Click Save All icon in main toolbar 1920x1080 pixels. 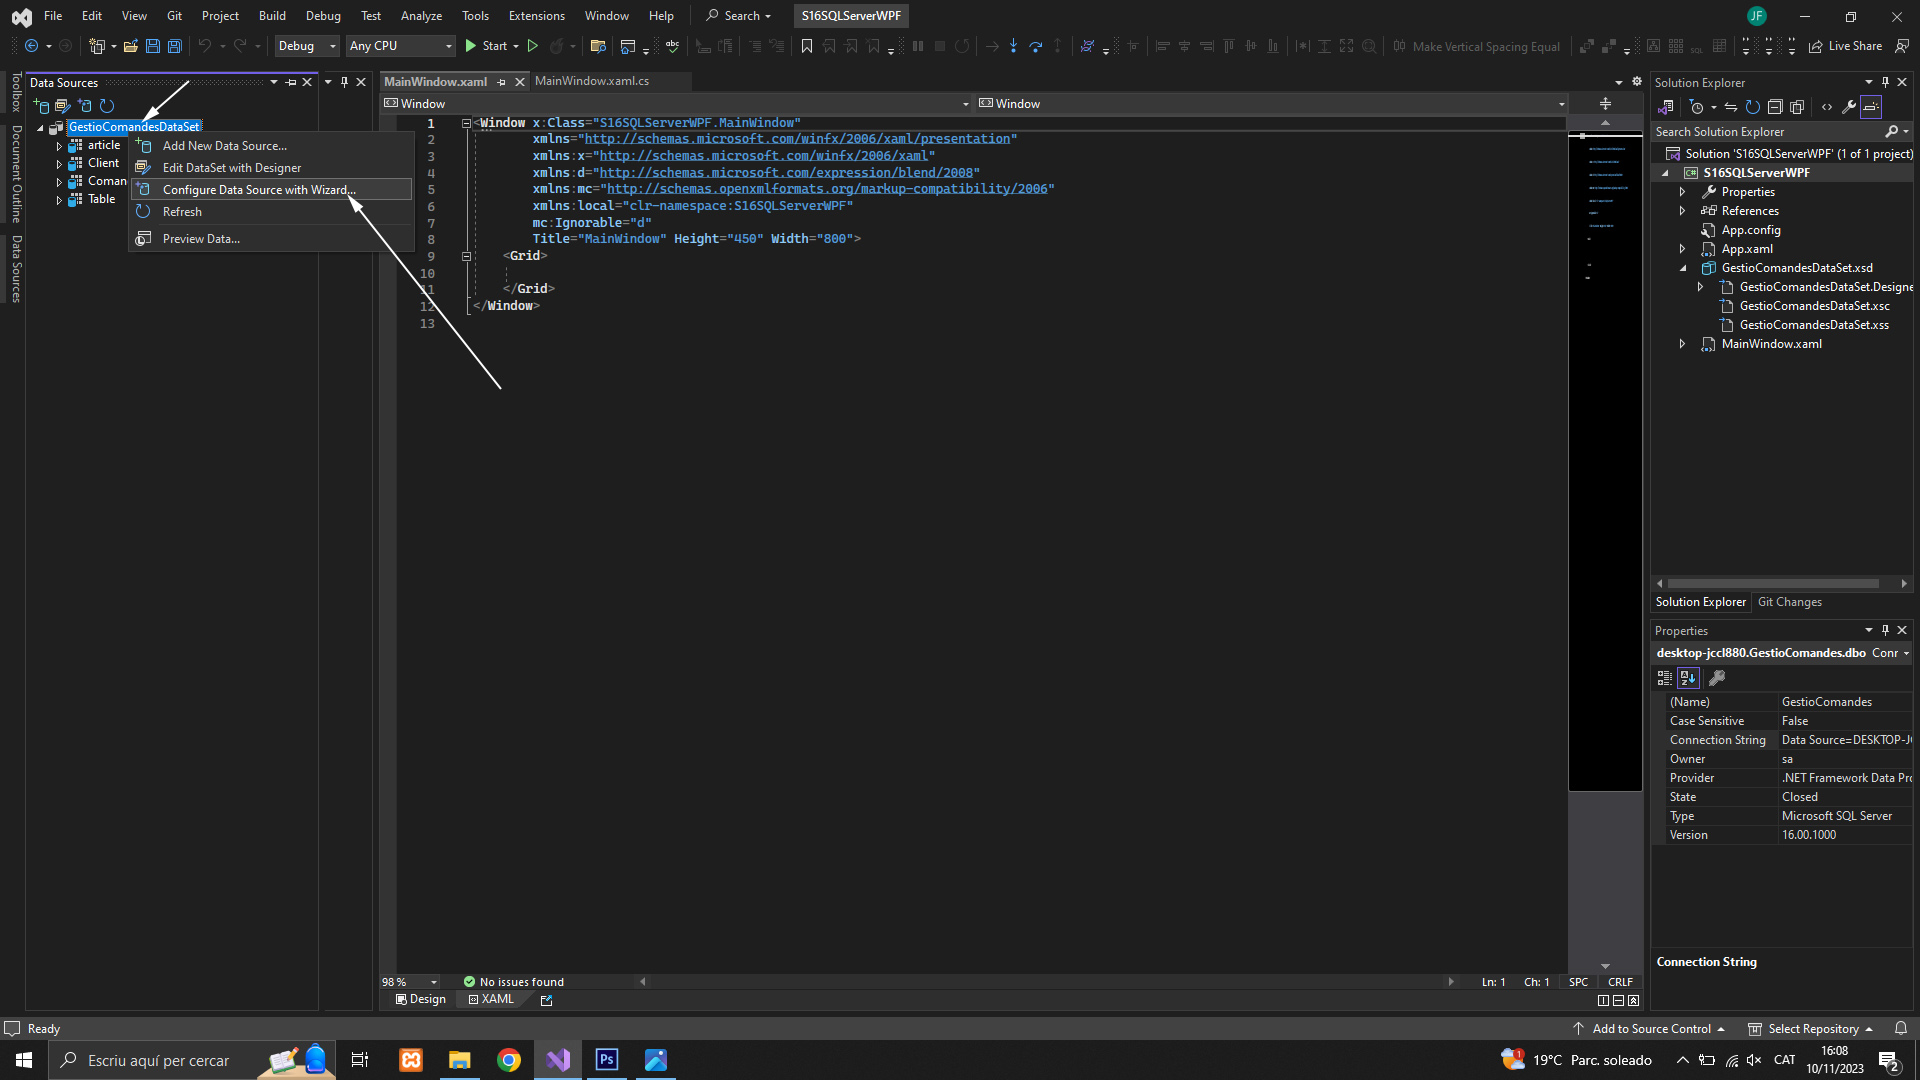(174, 46)
